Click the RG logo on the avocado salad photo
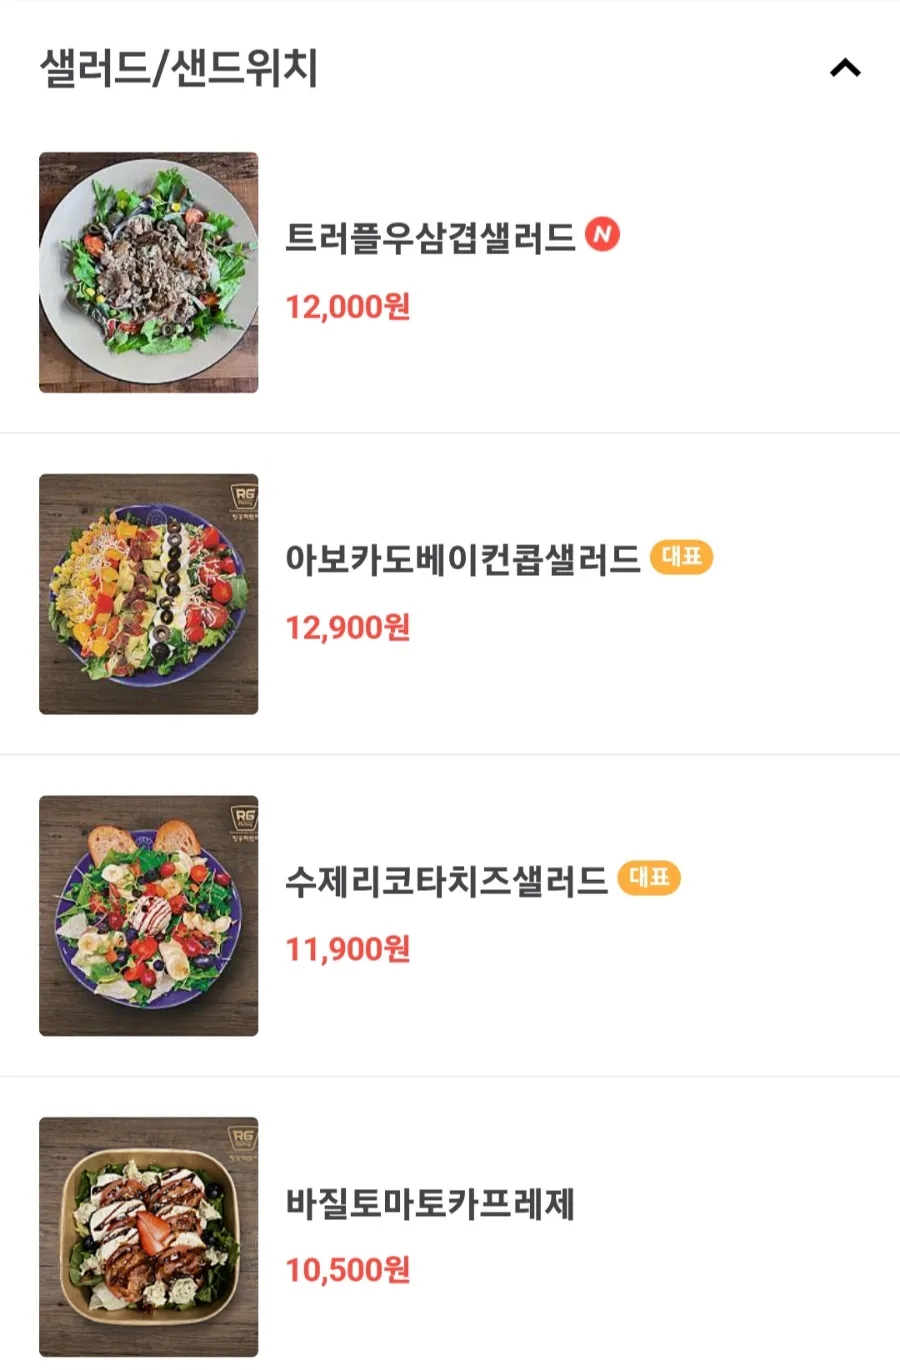The width and height of the screenshot is (900, 1370). pos(243,497)
